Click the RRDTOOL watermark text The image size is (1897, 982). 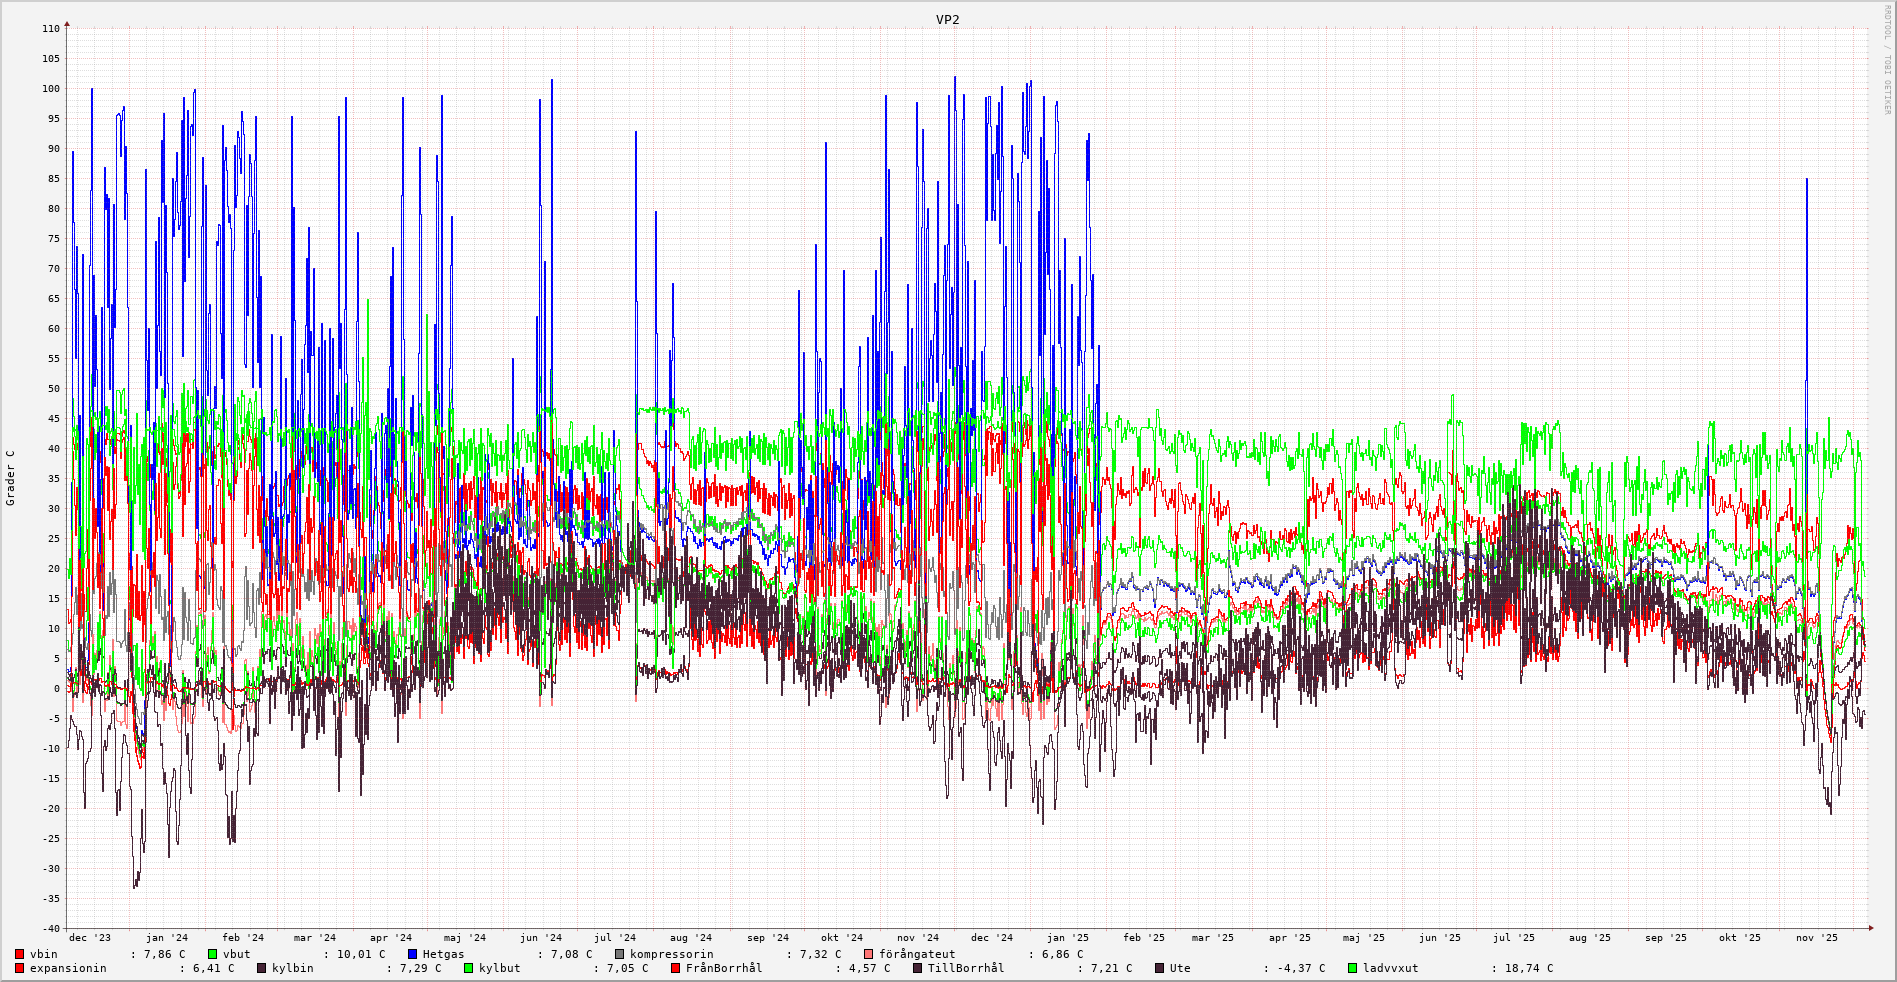click(1887, 60)
